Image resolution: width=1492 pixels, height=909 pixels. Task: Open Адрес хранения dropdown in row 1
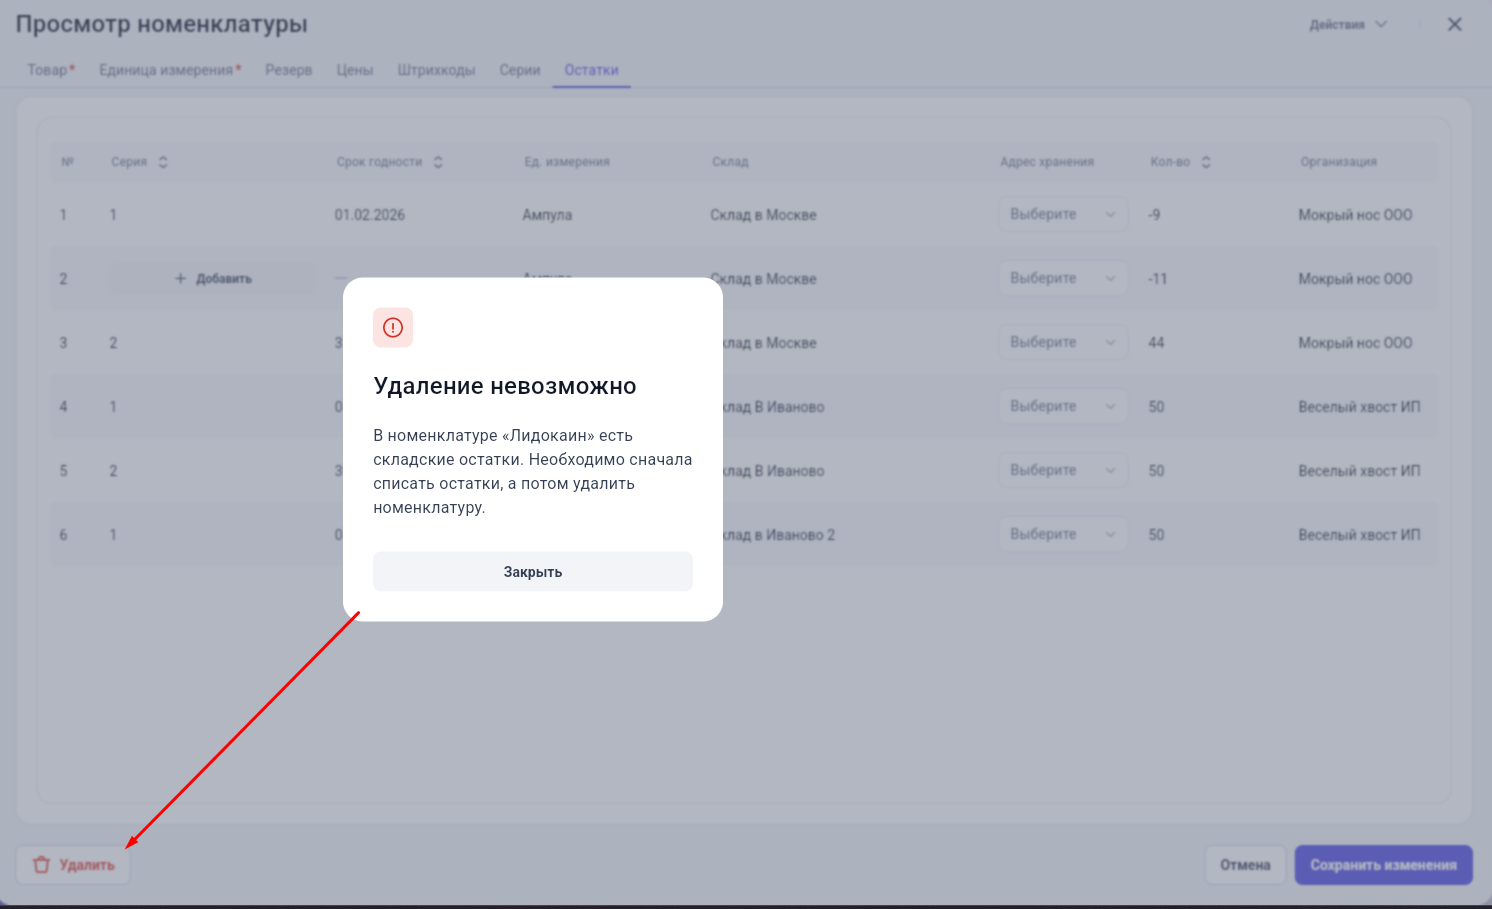[1063, 214]
